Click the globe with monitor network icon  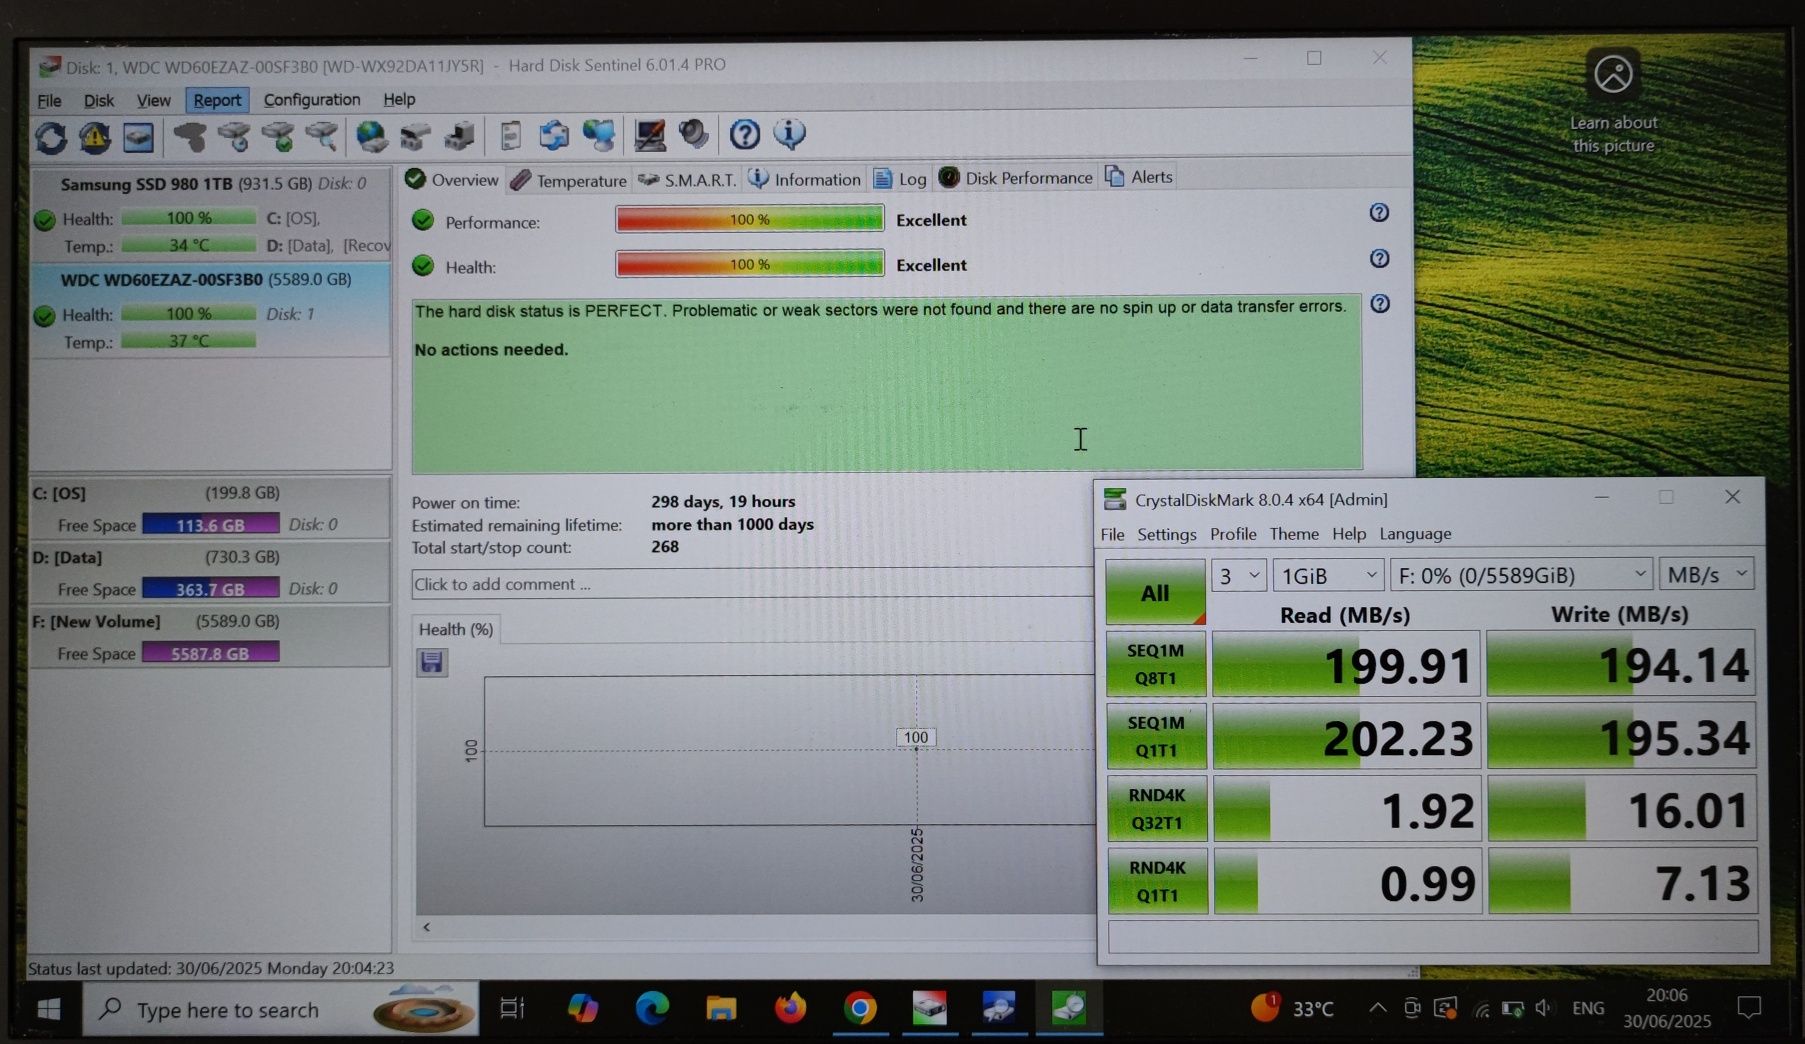pos(599,135)
